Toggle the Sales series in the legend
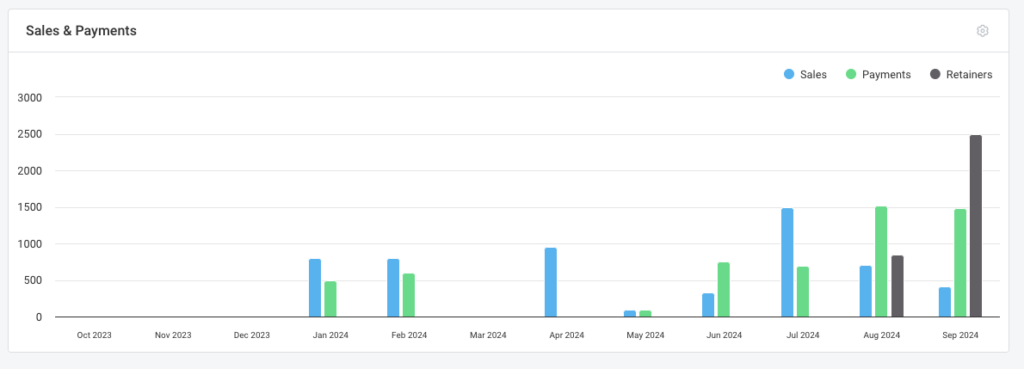1024x369 pixels. click(x=805, y=74)
